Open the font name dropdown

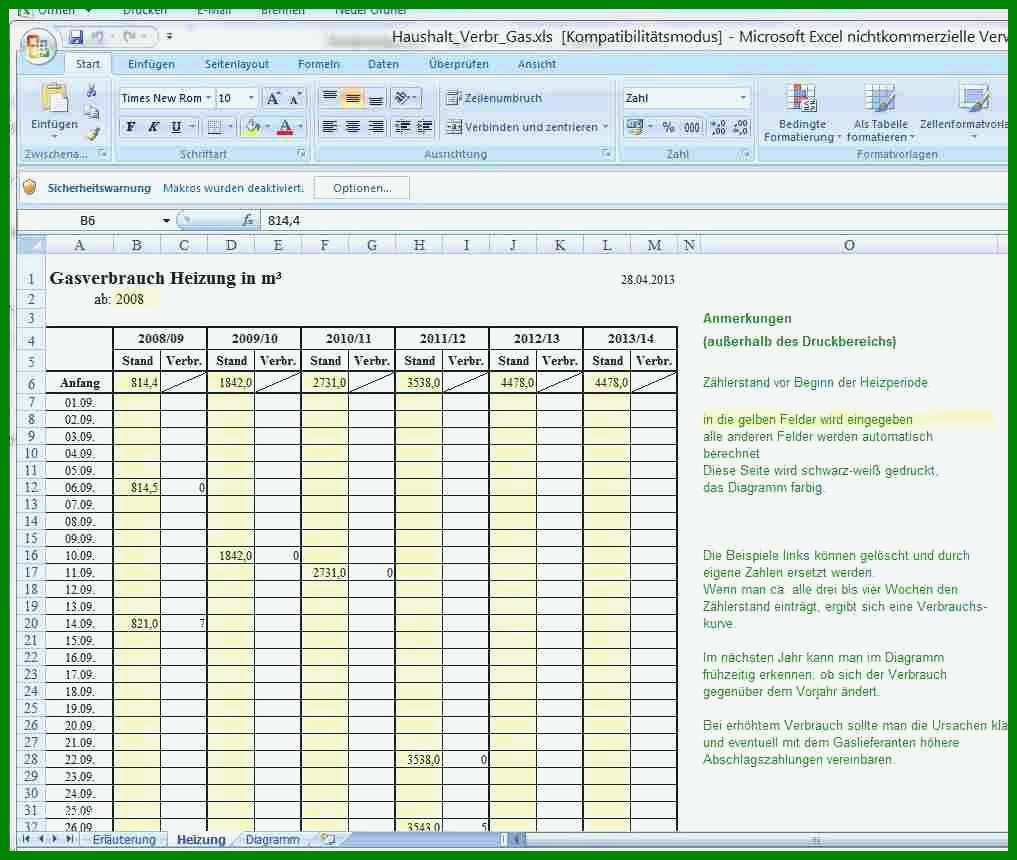click(x=208, y=98)
